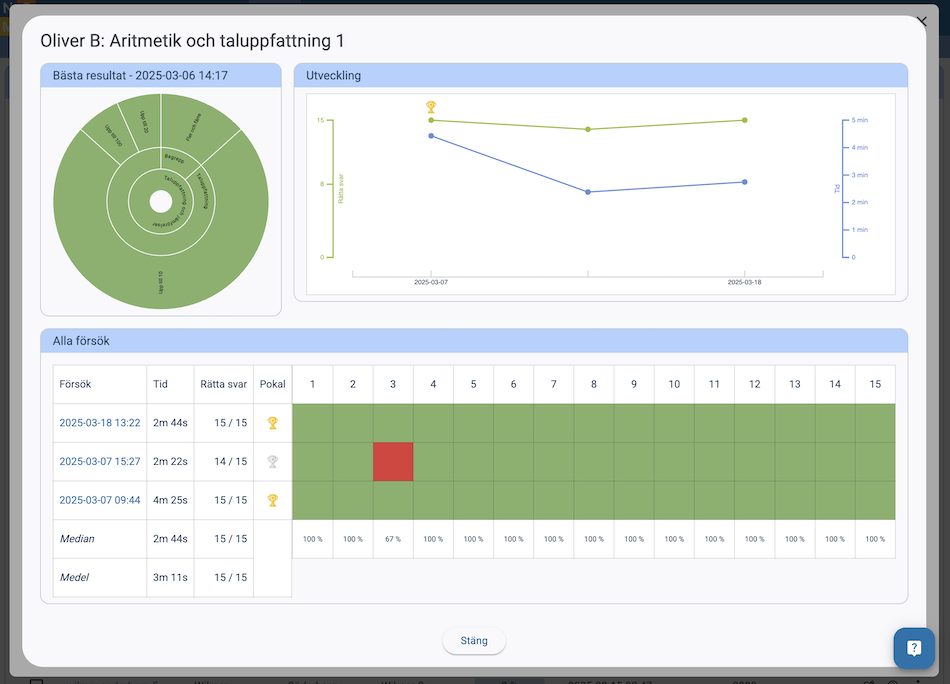The width and height of the screenshot is (950, 684).
Task: Click the red incorrect answer cell for question 3
Action: [x=393, y=462]
